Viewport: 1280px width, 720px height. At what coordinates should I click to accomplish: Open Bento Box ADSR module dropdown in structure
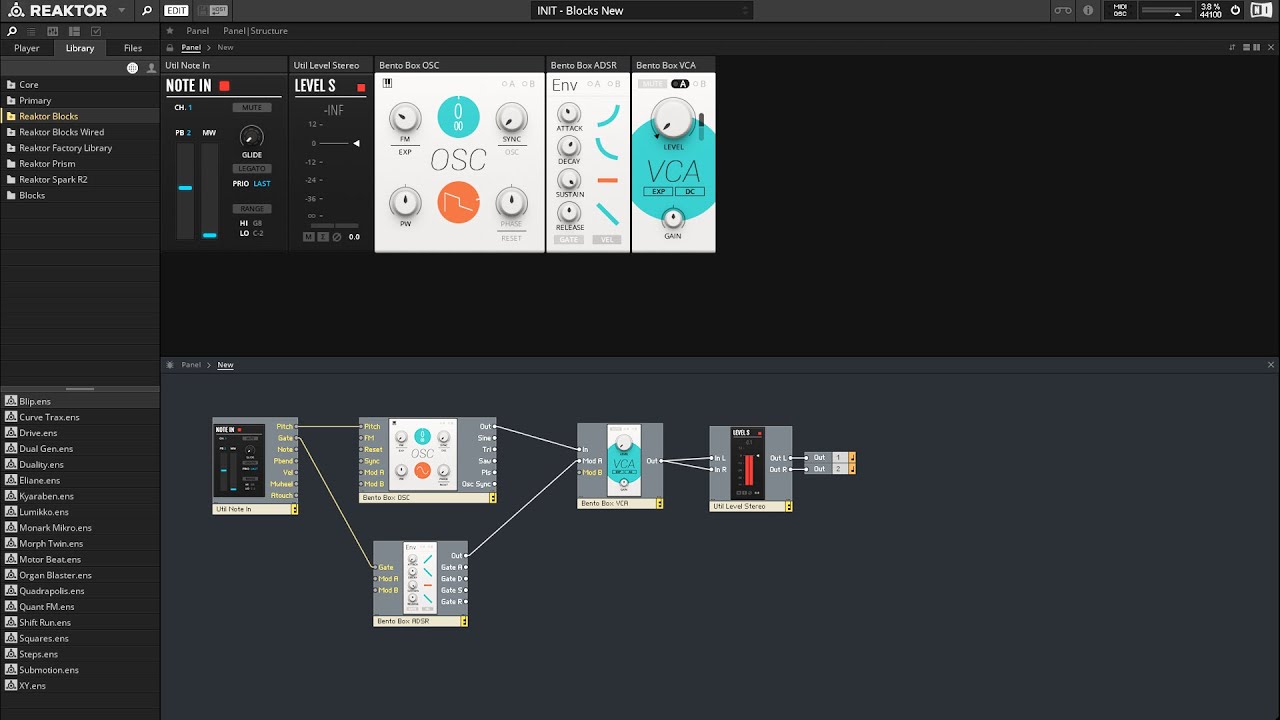click(x=464, y=621)
